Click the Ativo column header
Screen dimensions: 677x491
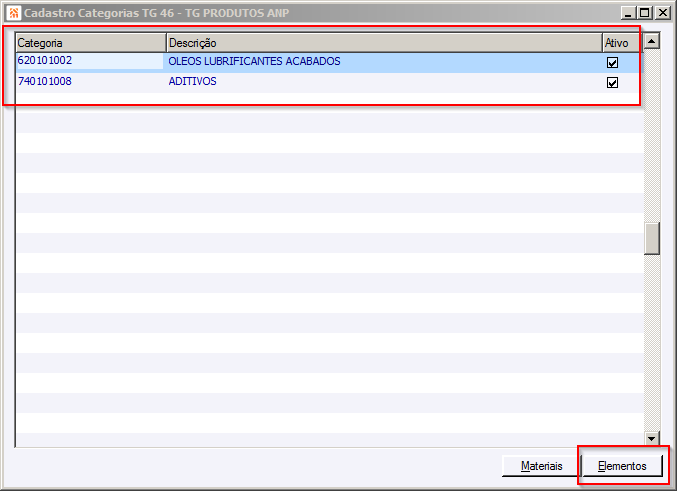[x=623, y=43]
